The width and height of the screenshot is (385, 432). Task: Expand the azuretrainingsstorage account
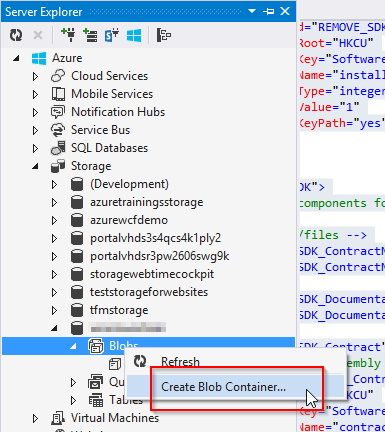point(54,202)
